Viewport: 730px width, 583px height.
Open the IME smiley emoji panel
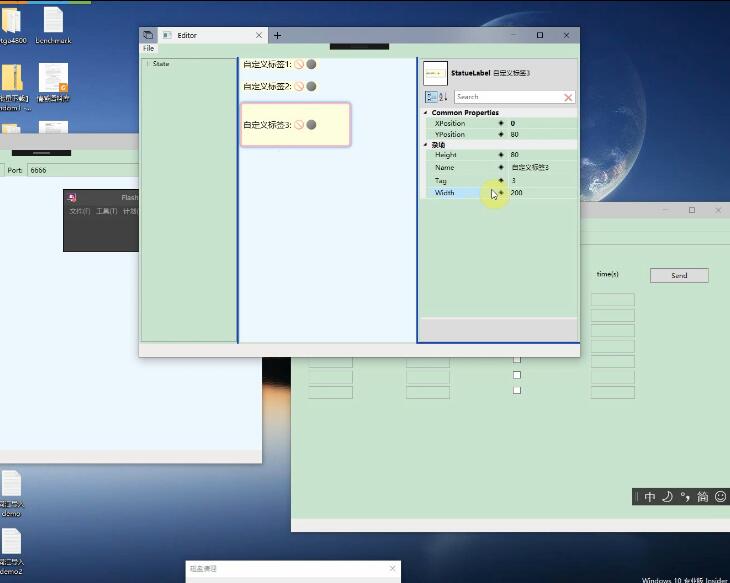(720, 497)
